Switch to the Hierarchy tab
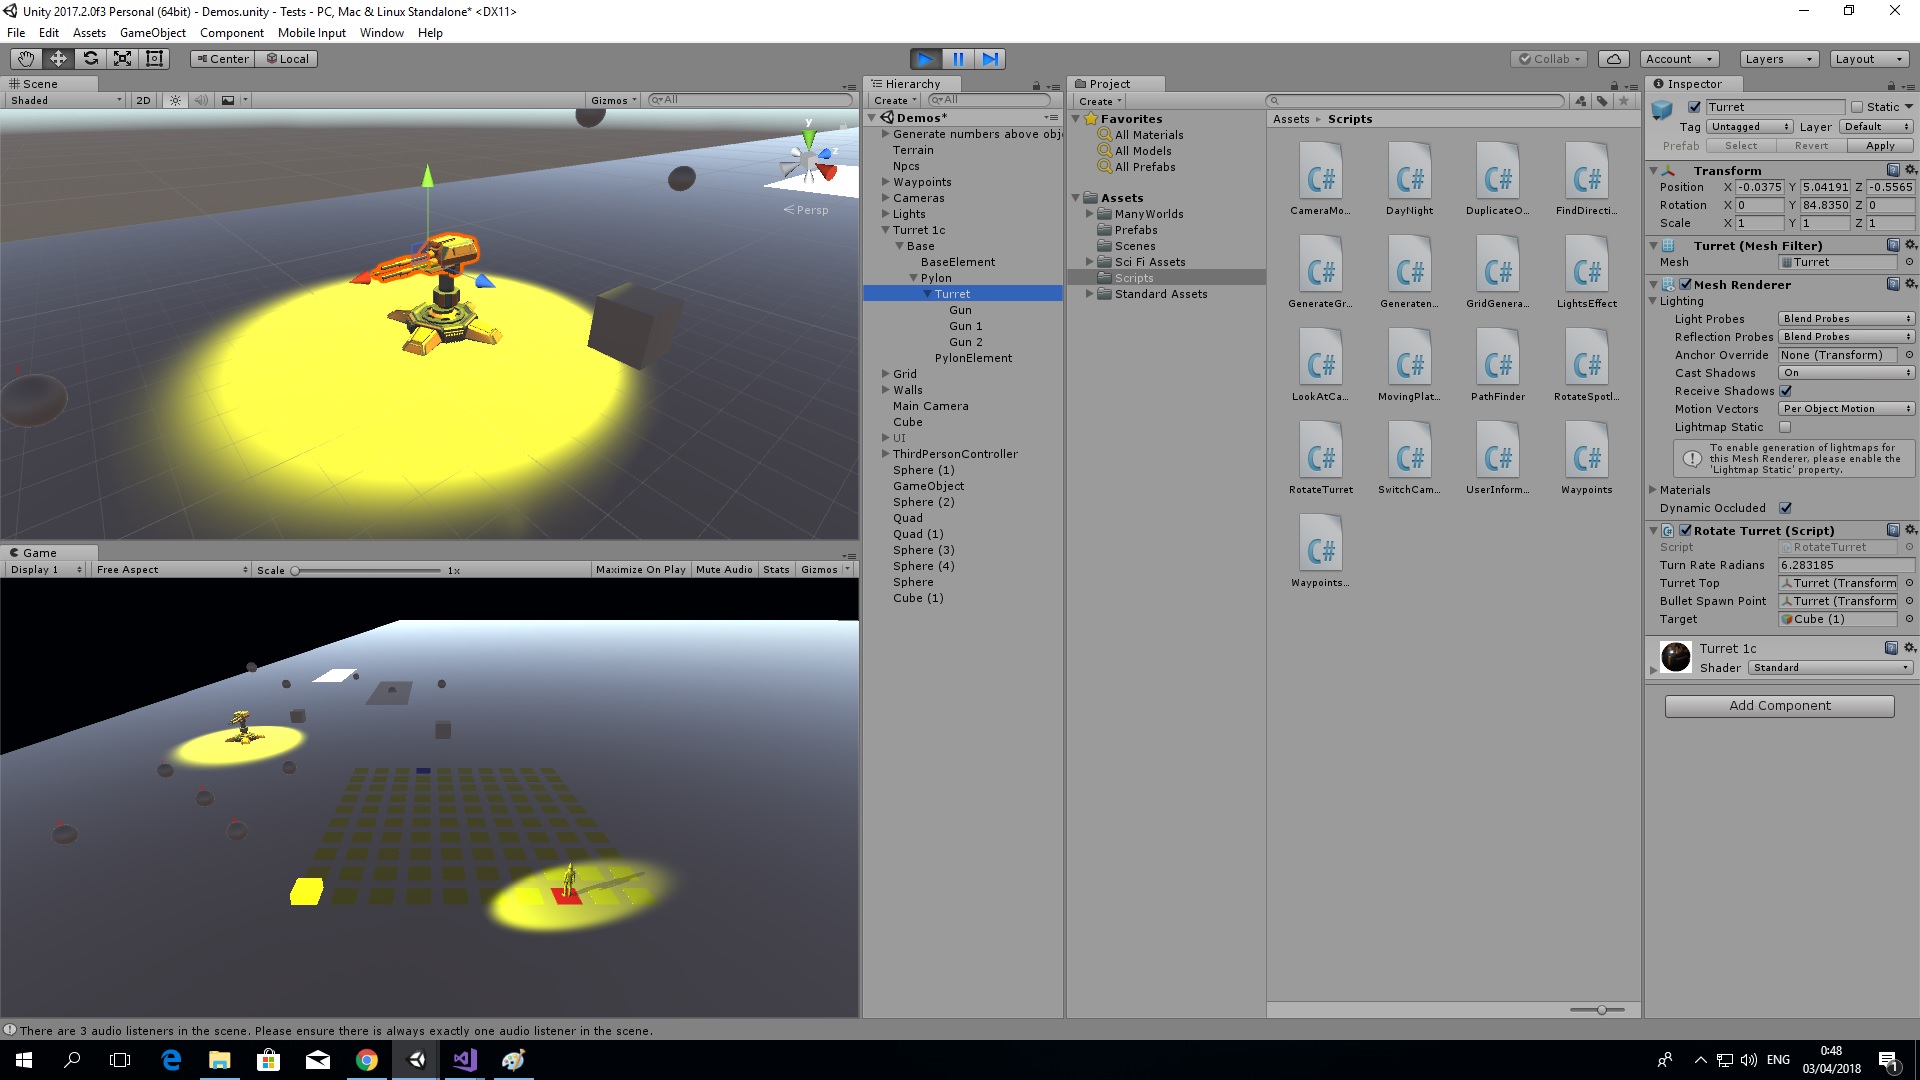Viewport: 1920px width, 1080px height. point(913,84)
